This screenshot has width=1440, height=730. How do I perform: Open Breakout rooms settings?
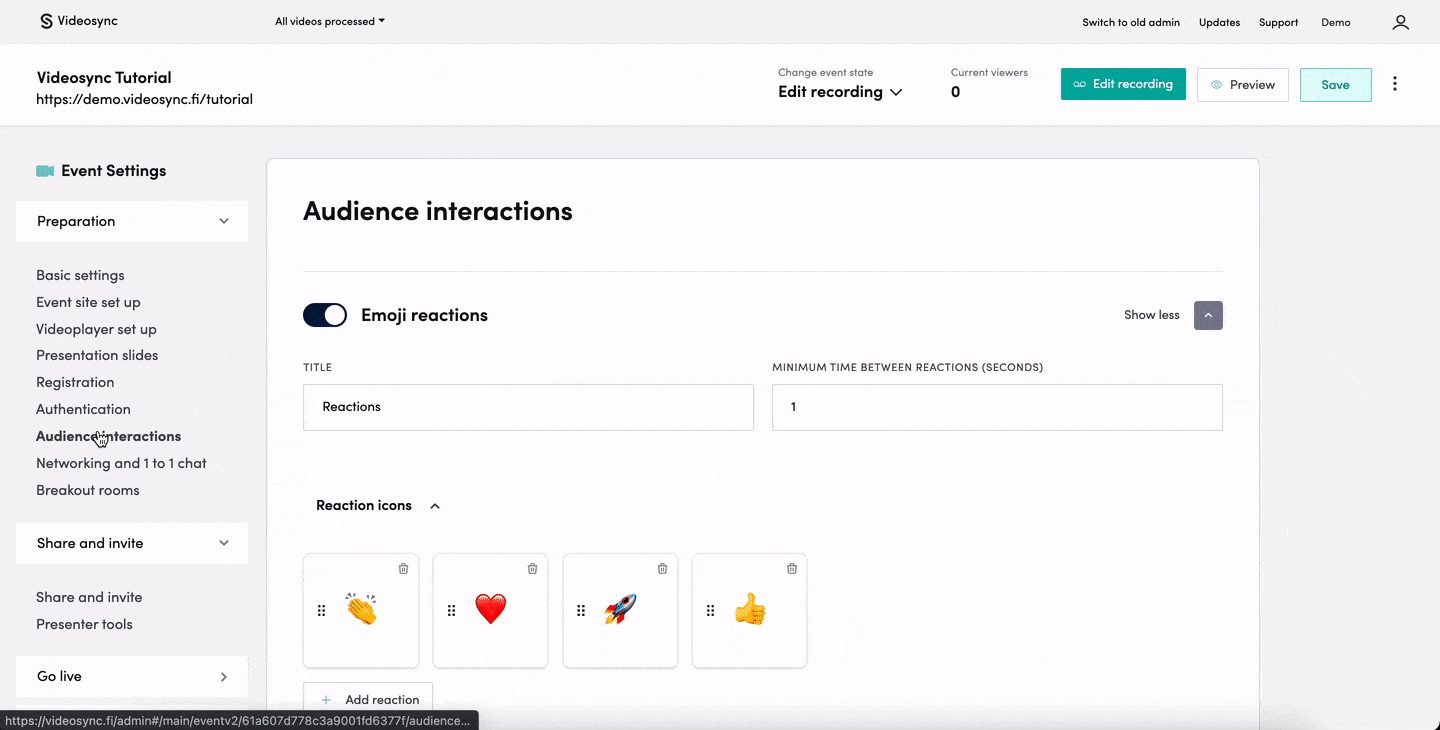click(x=89, y=490)
